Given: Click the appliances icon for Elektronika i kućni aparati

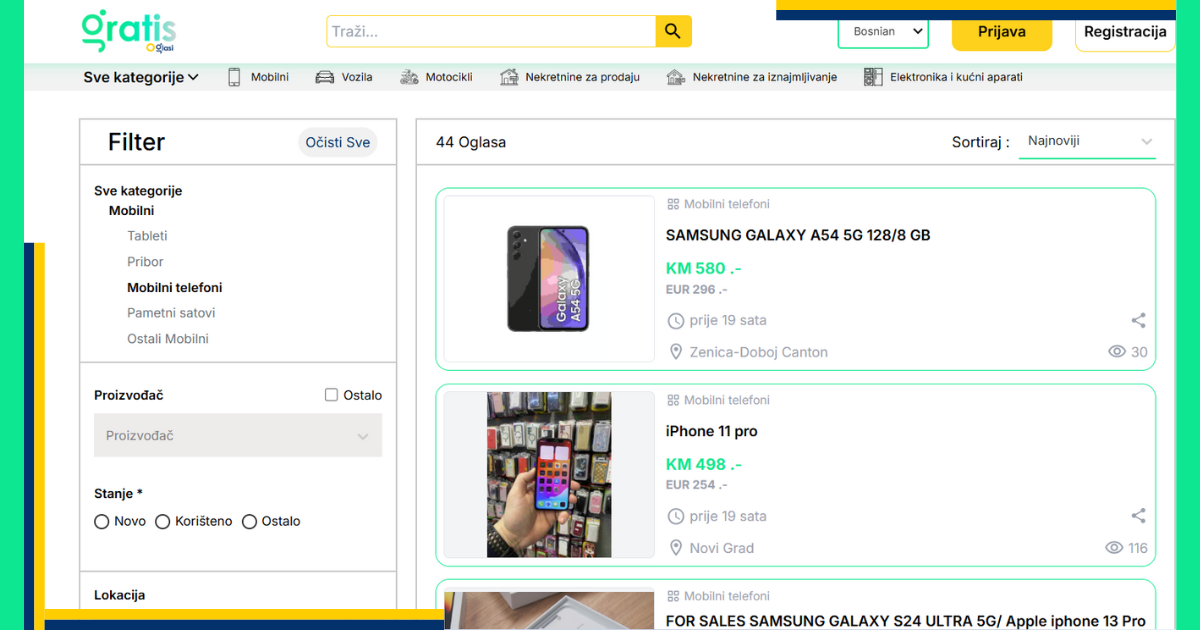Looking at the screenshot, I should pyautogui.click(x=873, y=77).
